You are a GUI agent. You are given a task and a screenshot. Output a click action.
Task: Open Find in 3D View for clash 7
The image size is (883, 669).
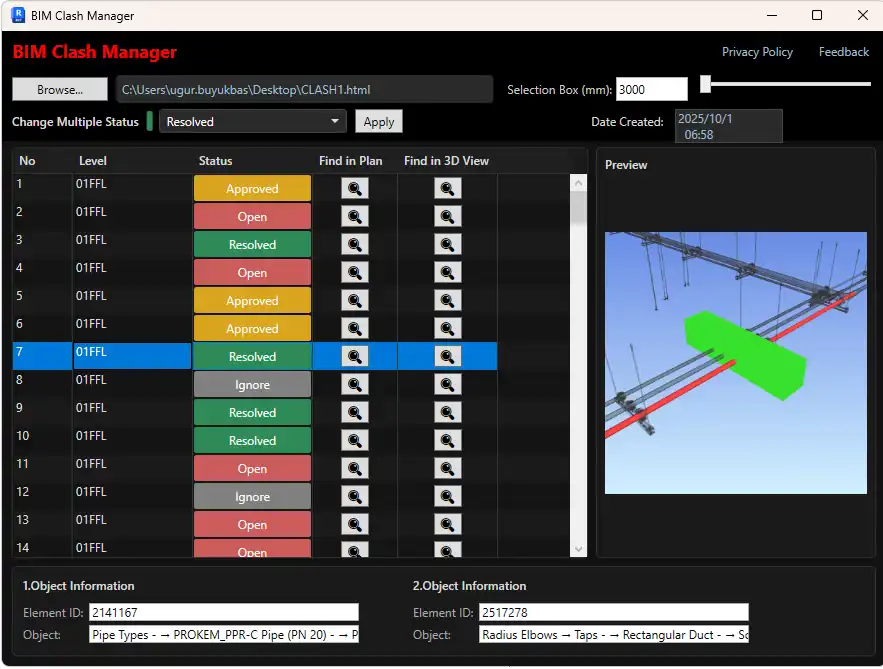(447, 356)
